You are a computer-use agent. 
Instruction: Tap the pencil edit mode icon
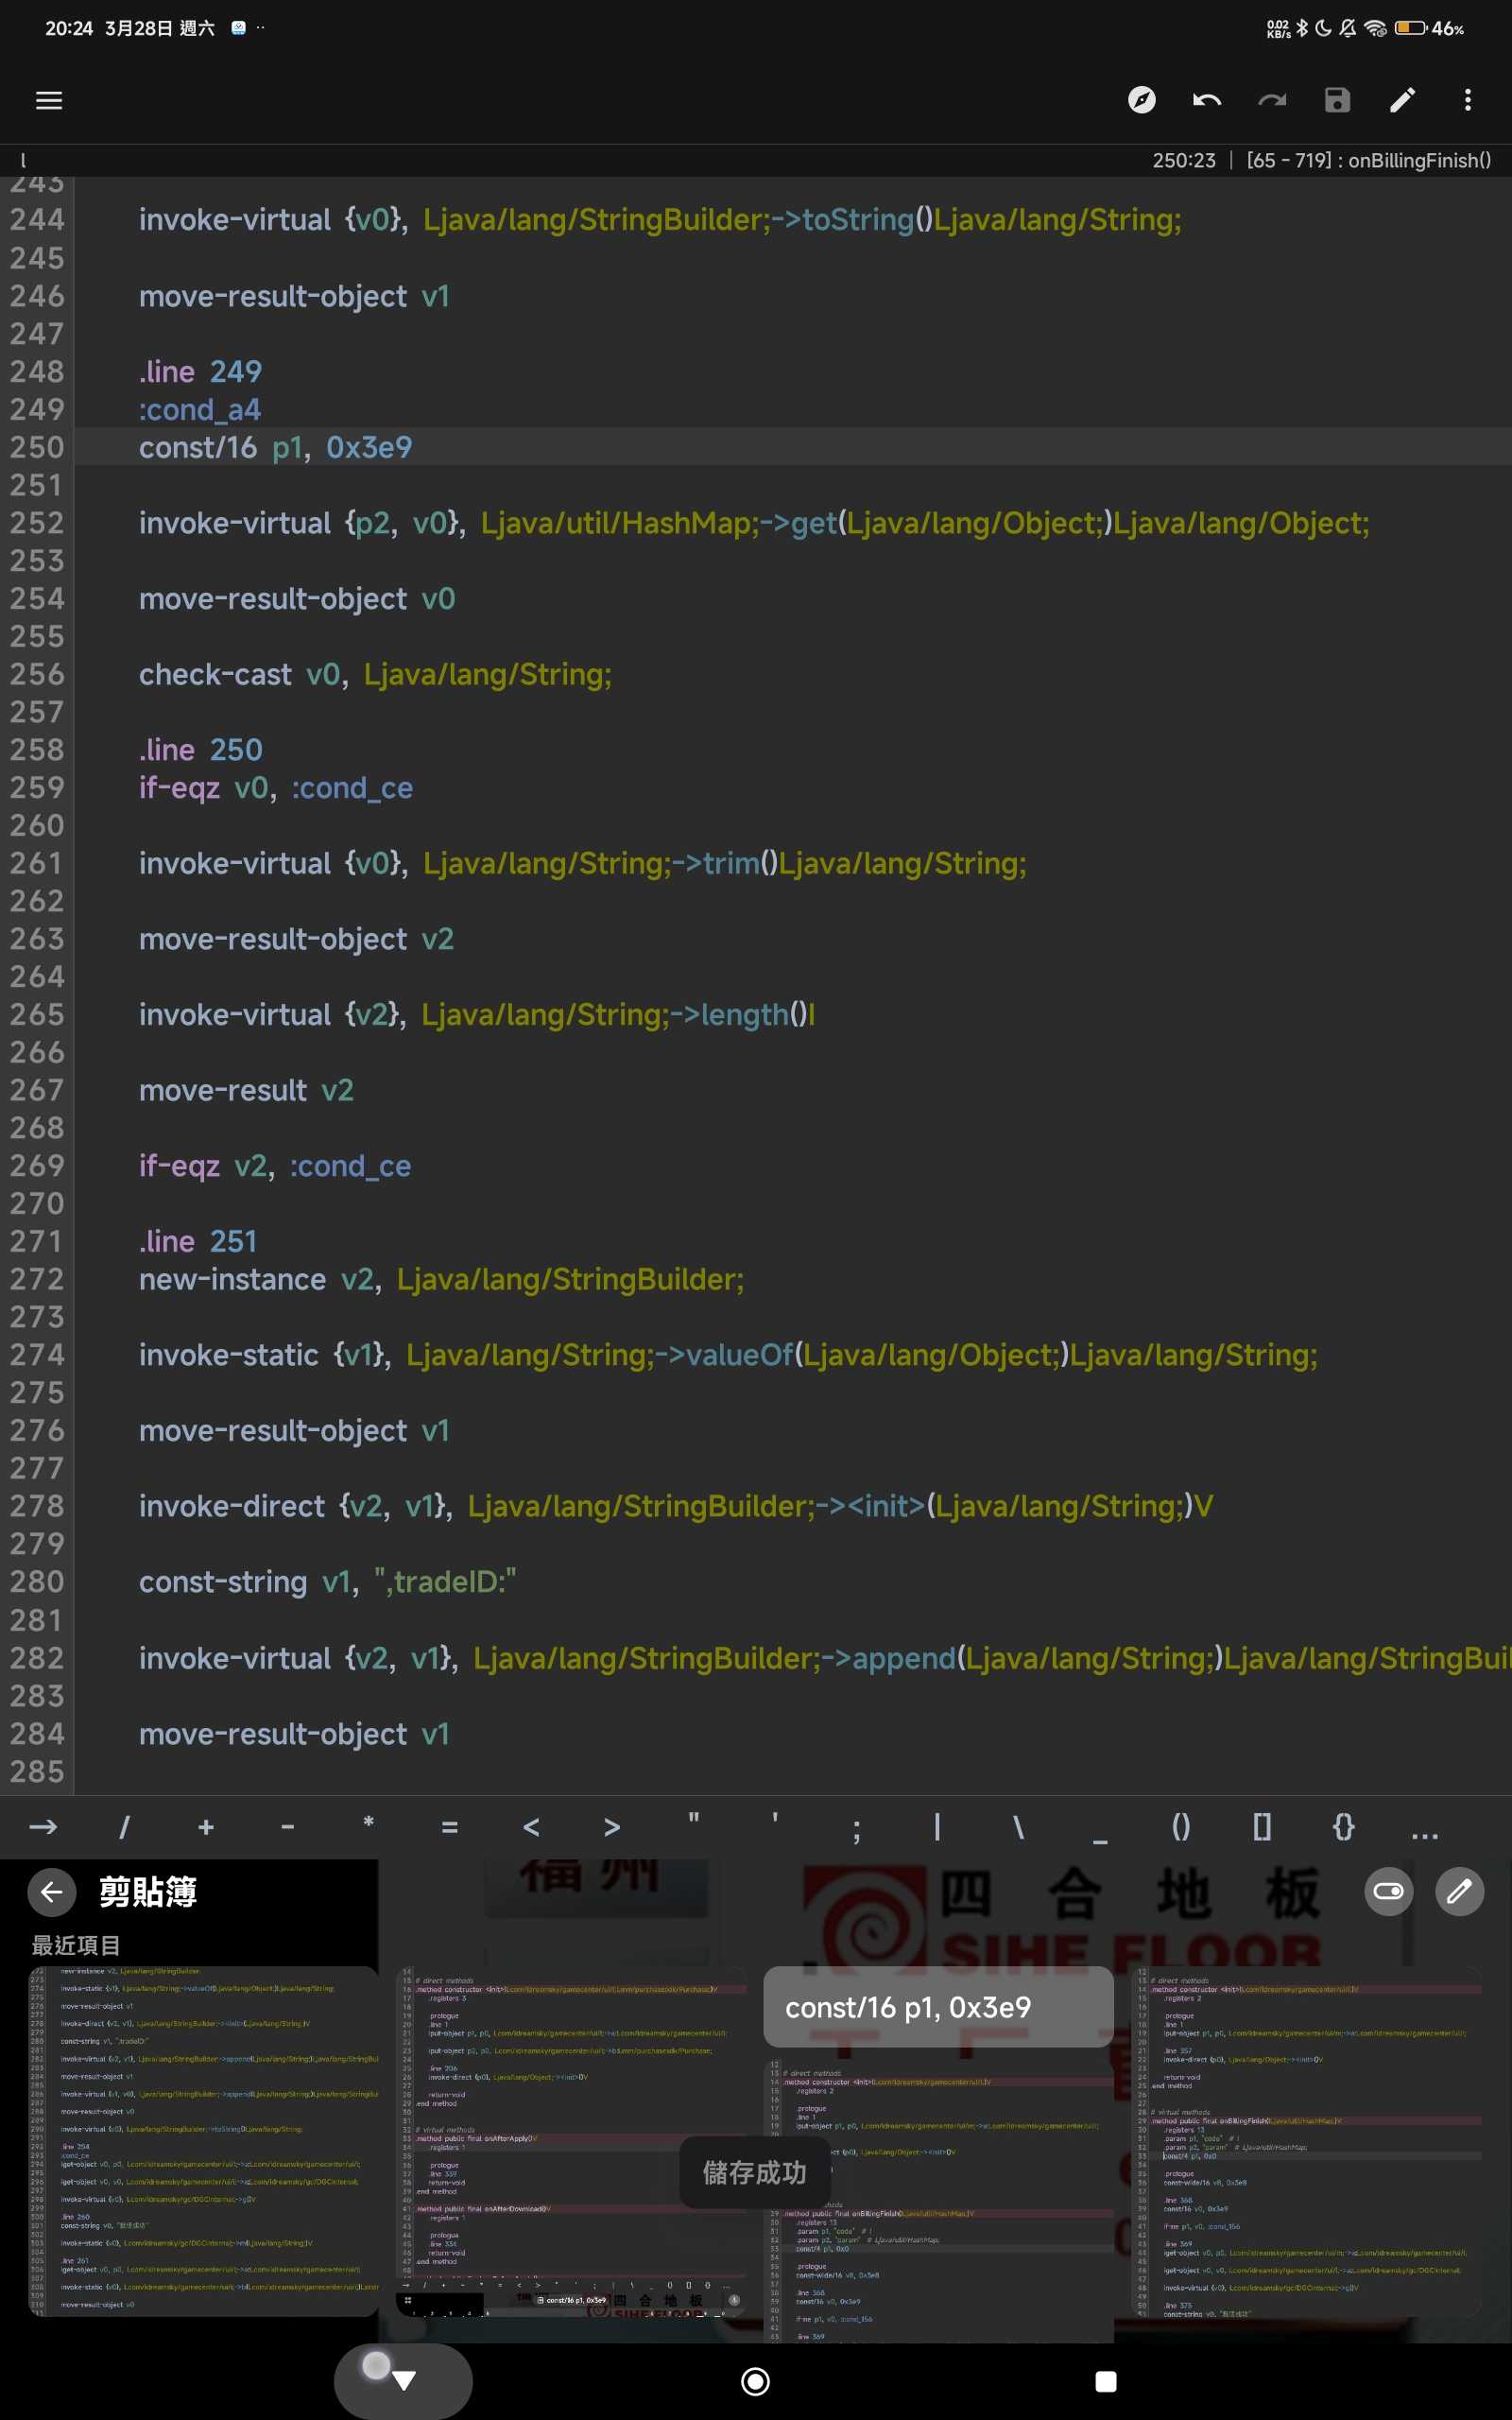pyautogui.click(x=1402, y=100)
